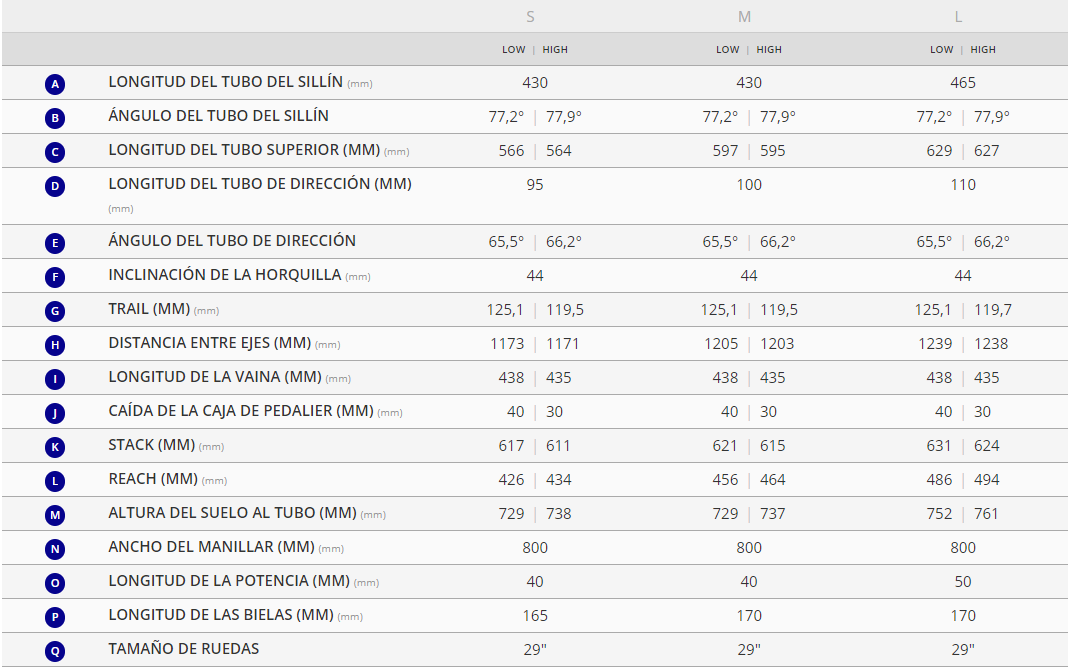Screen dimensions: 1068x668
Task: Select the M size column header
Action: (x=744, y=17)
